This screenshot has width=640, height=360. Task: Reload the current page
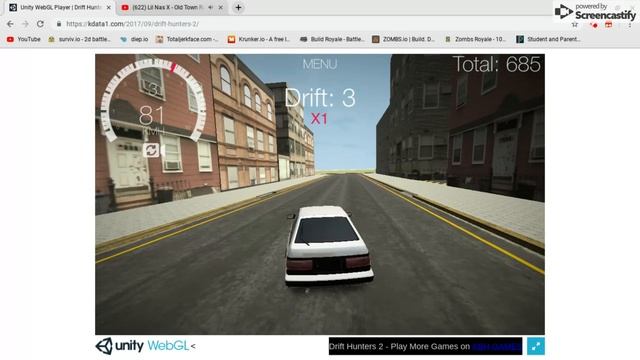pyautogui.click(x=40, y=24)
